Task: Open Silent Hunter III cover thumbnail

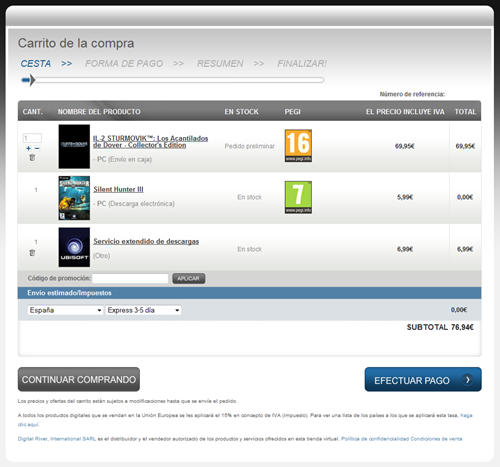Action: tap(74, 198)
